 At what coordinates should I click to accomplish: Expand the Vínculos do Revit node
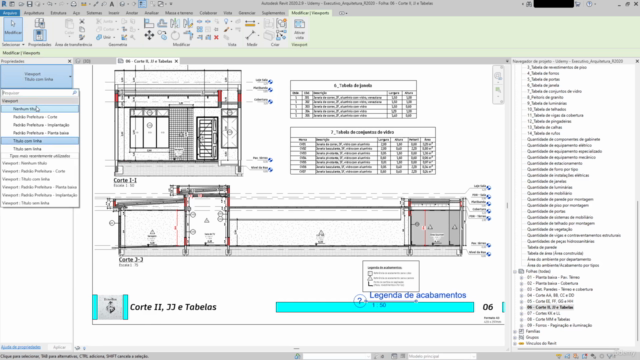515,344
